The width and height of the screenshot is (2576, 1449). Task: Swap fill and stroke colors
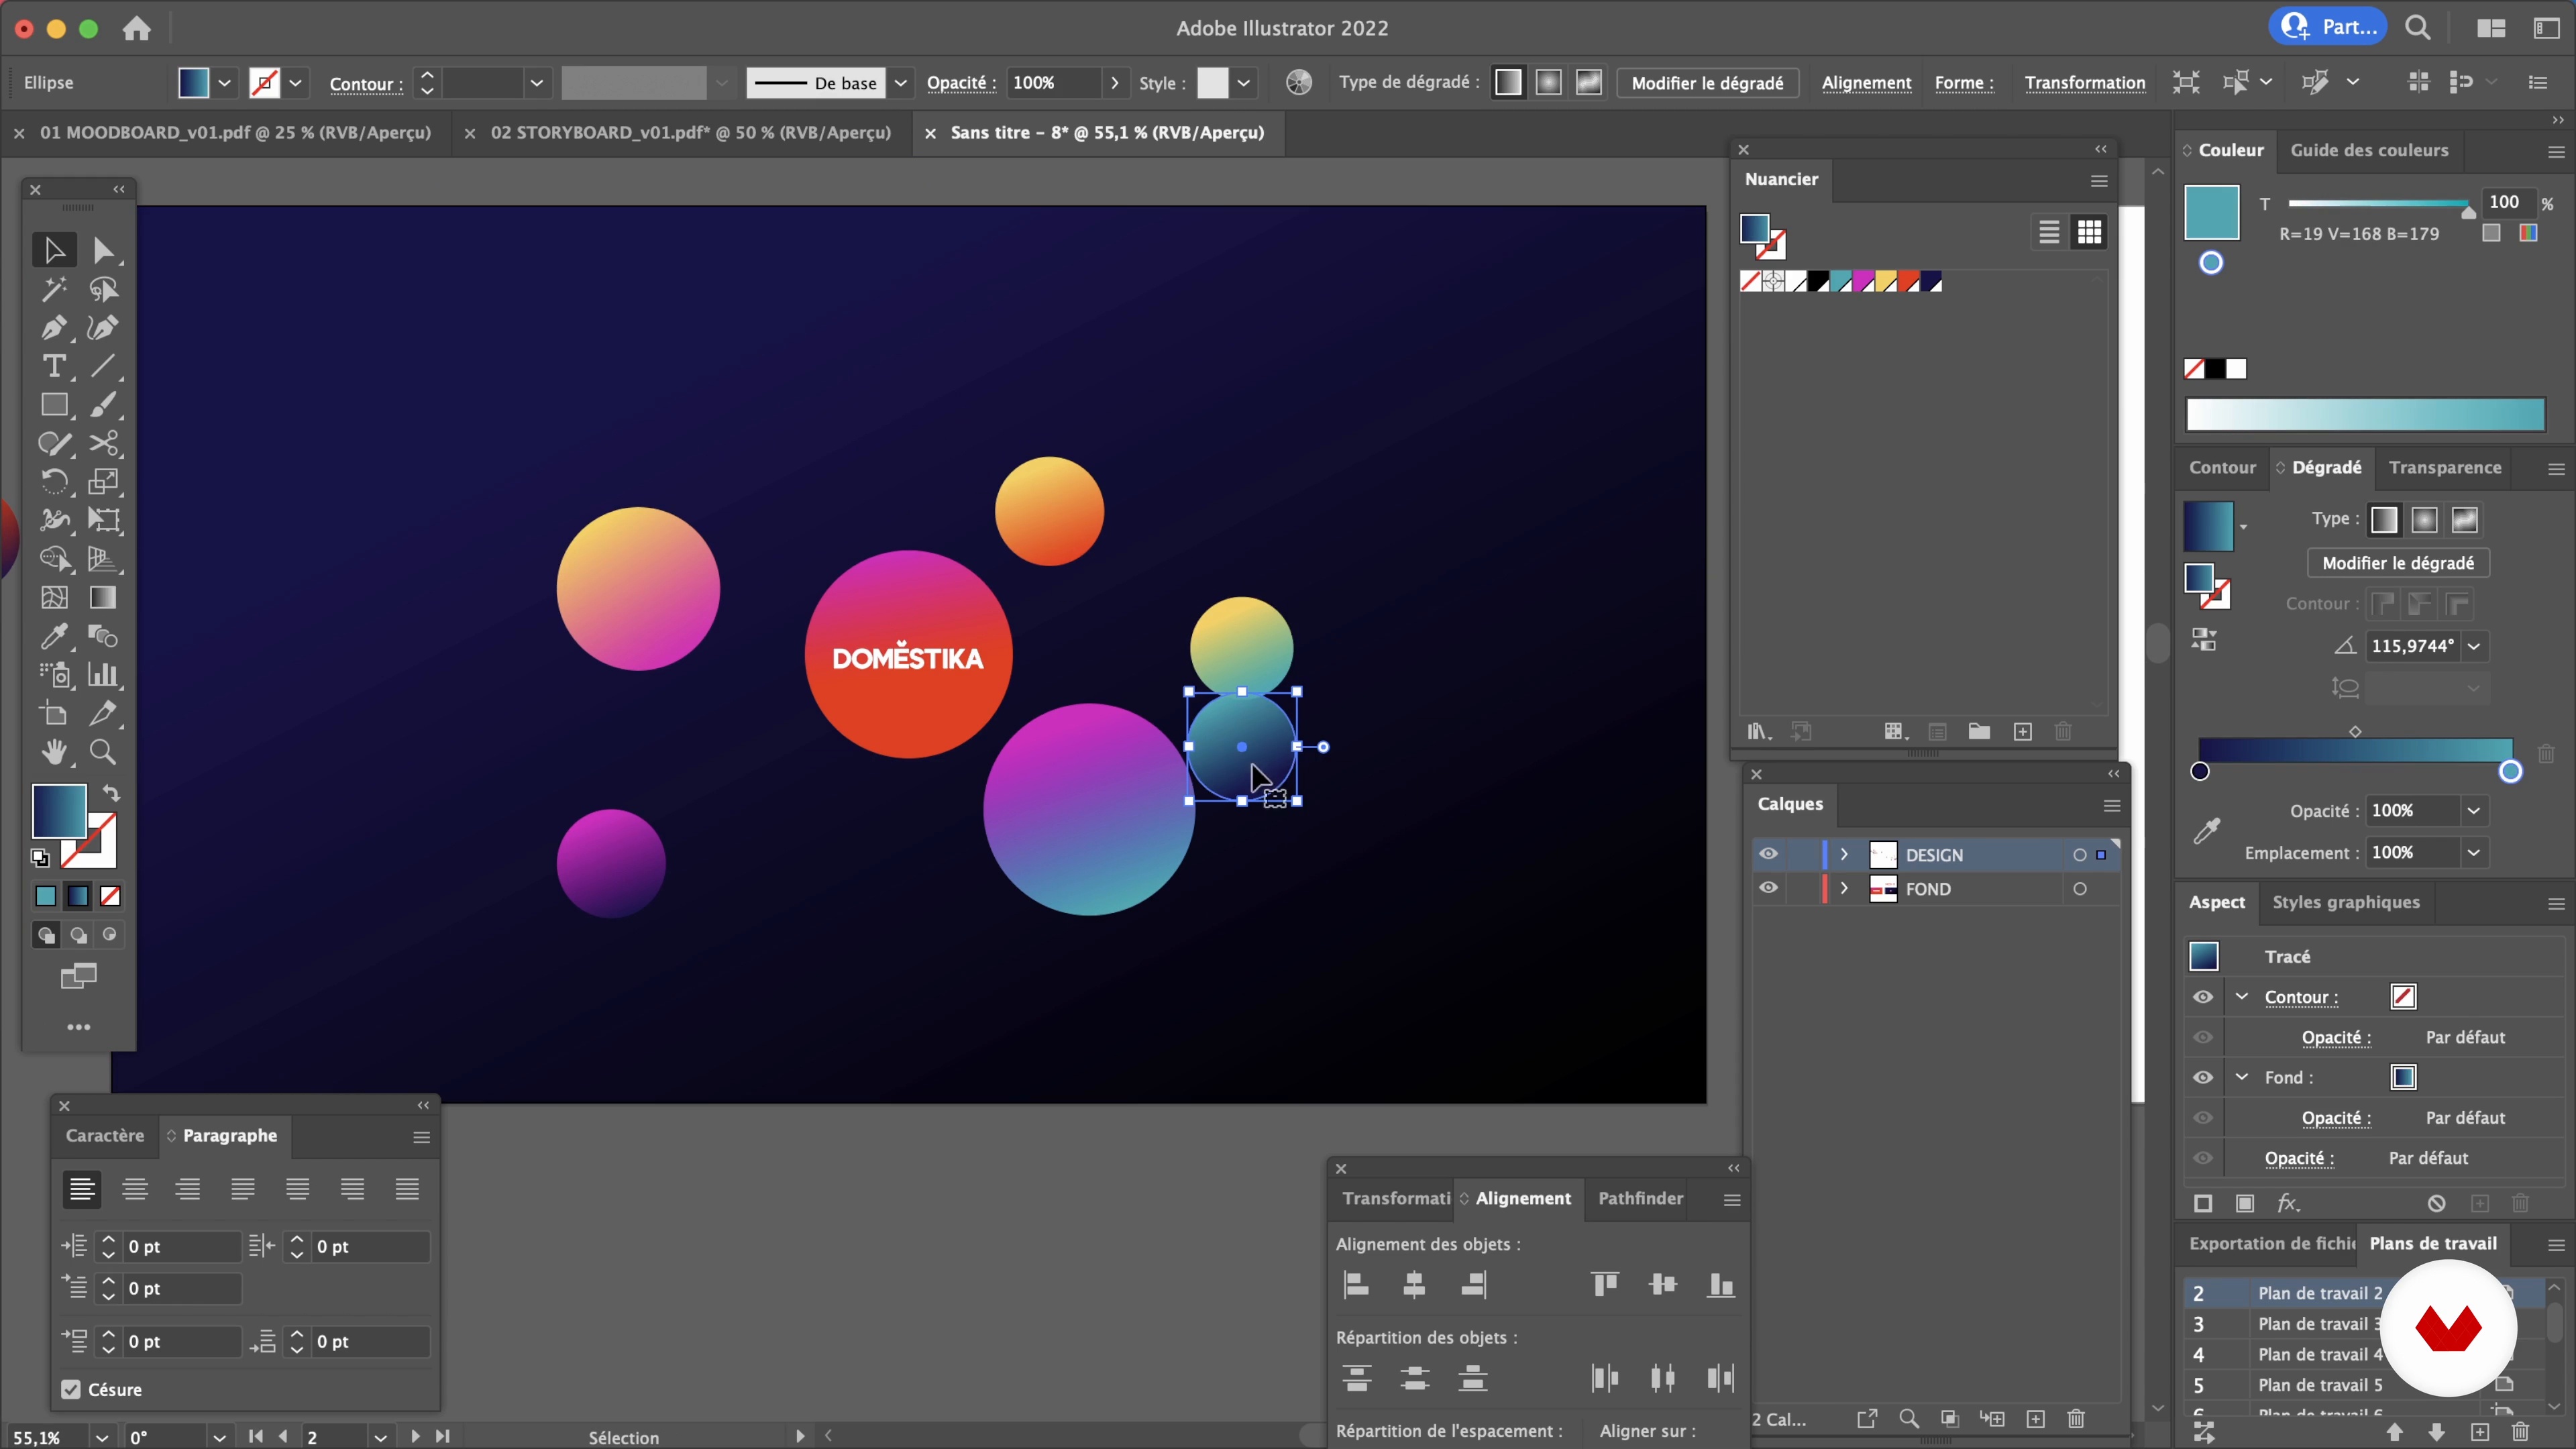[x=111, y=794]
